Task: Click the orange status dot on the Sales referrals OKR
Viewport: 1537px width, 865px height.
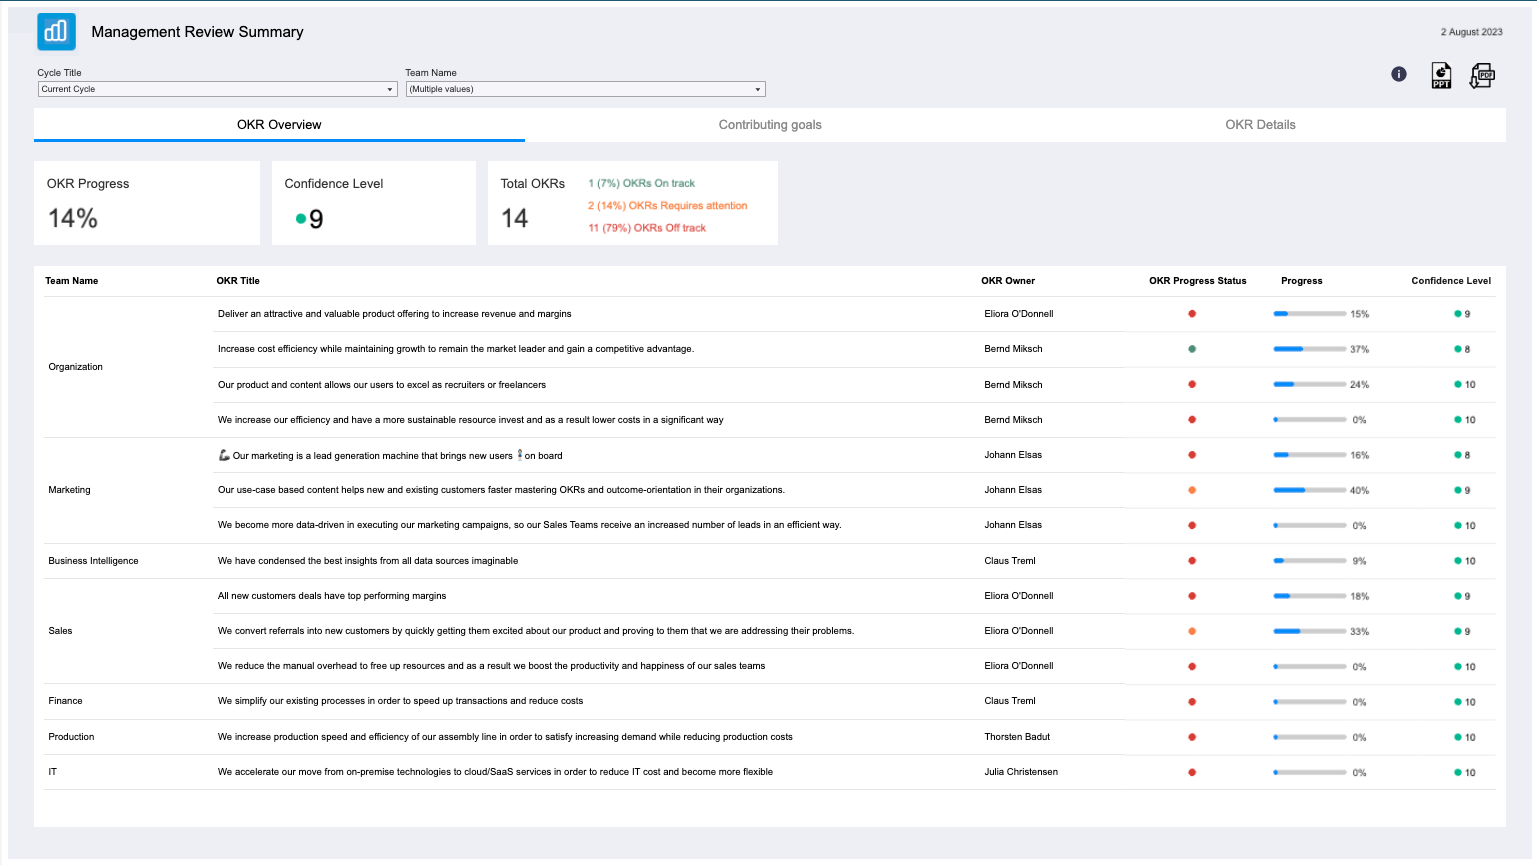Action: click(1191, 631)
